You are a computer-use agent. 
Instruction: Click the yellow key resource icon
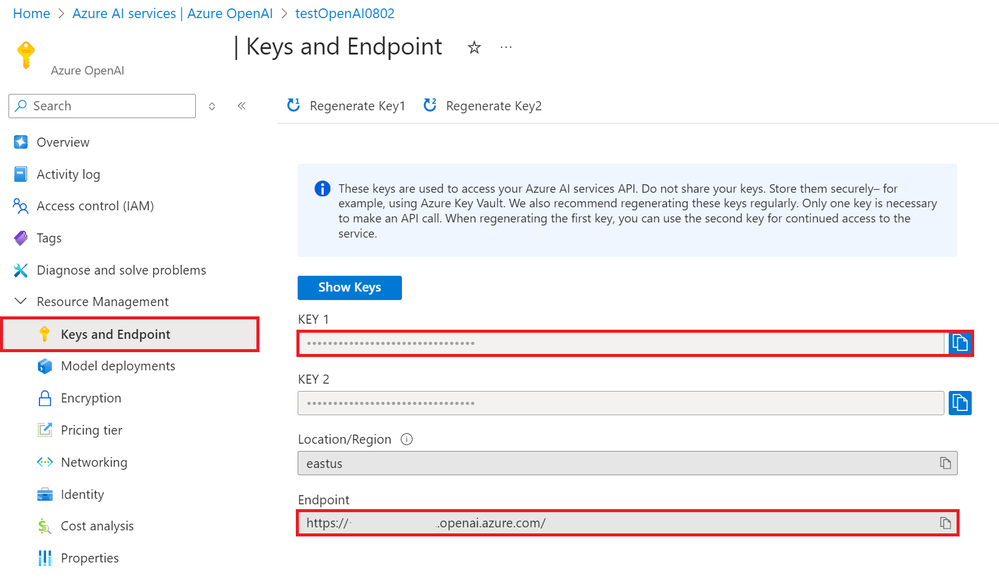tap(26, 54)
